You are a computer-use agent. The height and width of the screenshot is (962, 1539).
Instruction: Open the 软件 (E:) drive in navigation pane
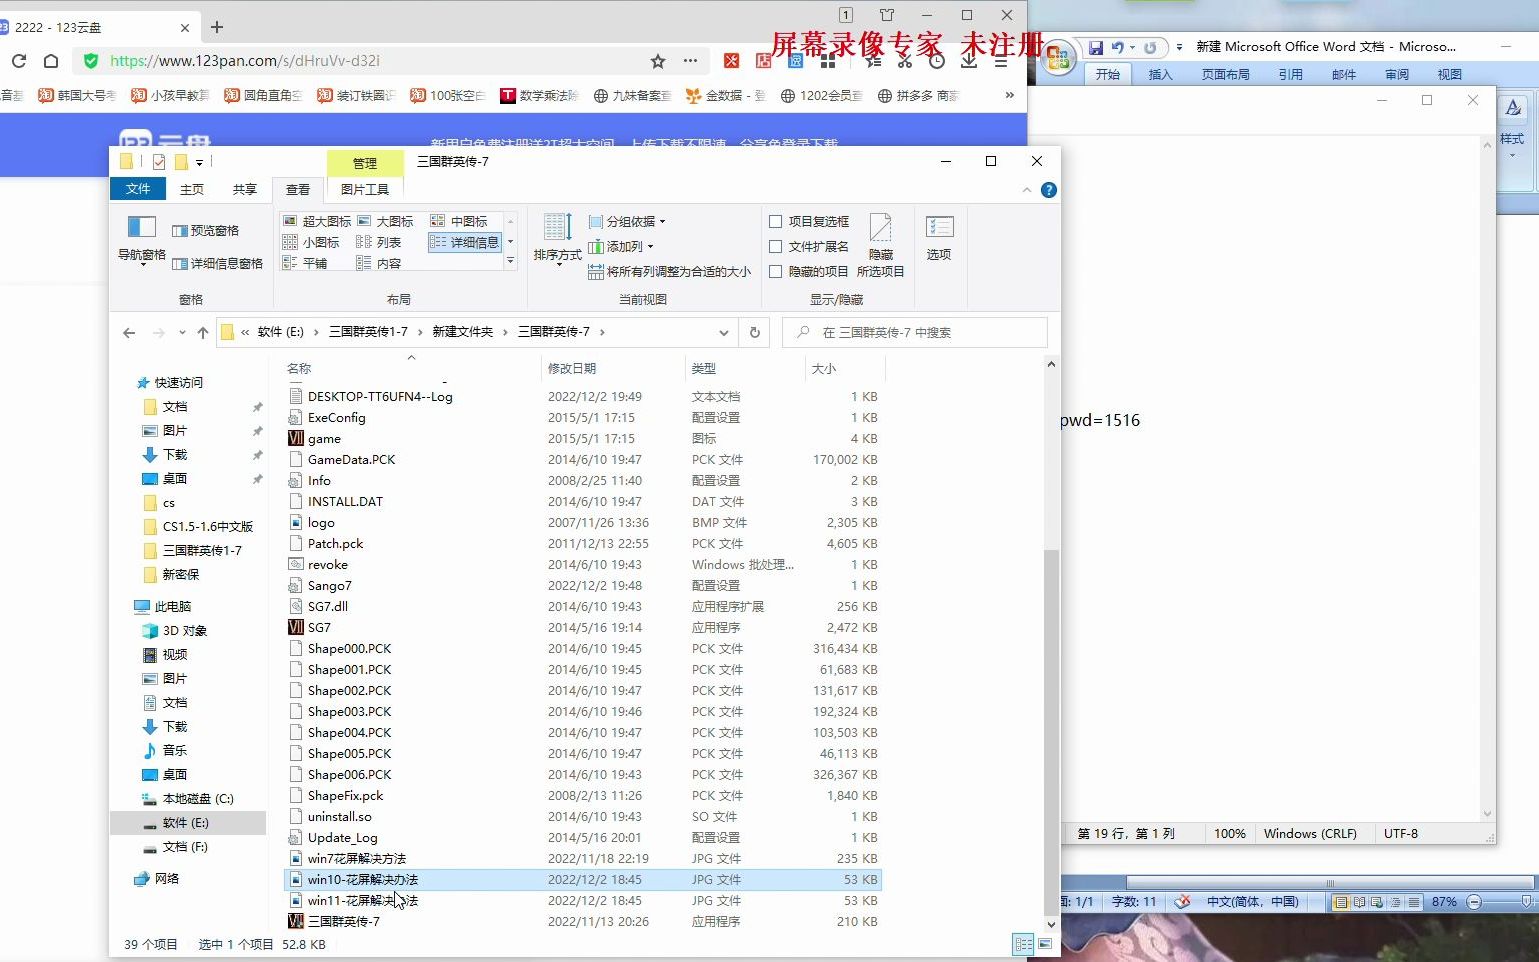coord(186,823)
